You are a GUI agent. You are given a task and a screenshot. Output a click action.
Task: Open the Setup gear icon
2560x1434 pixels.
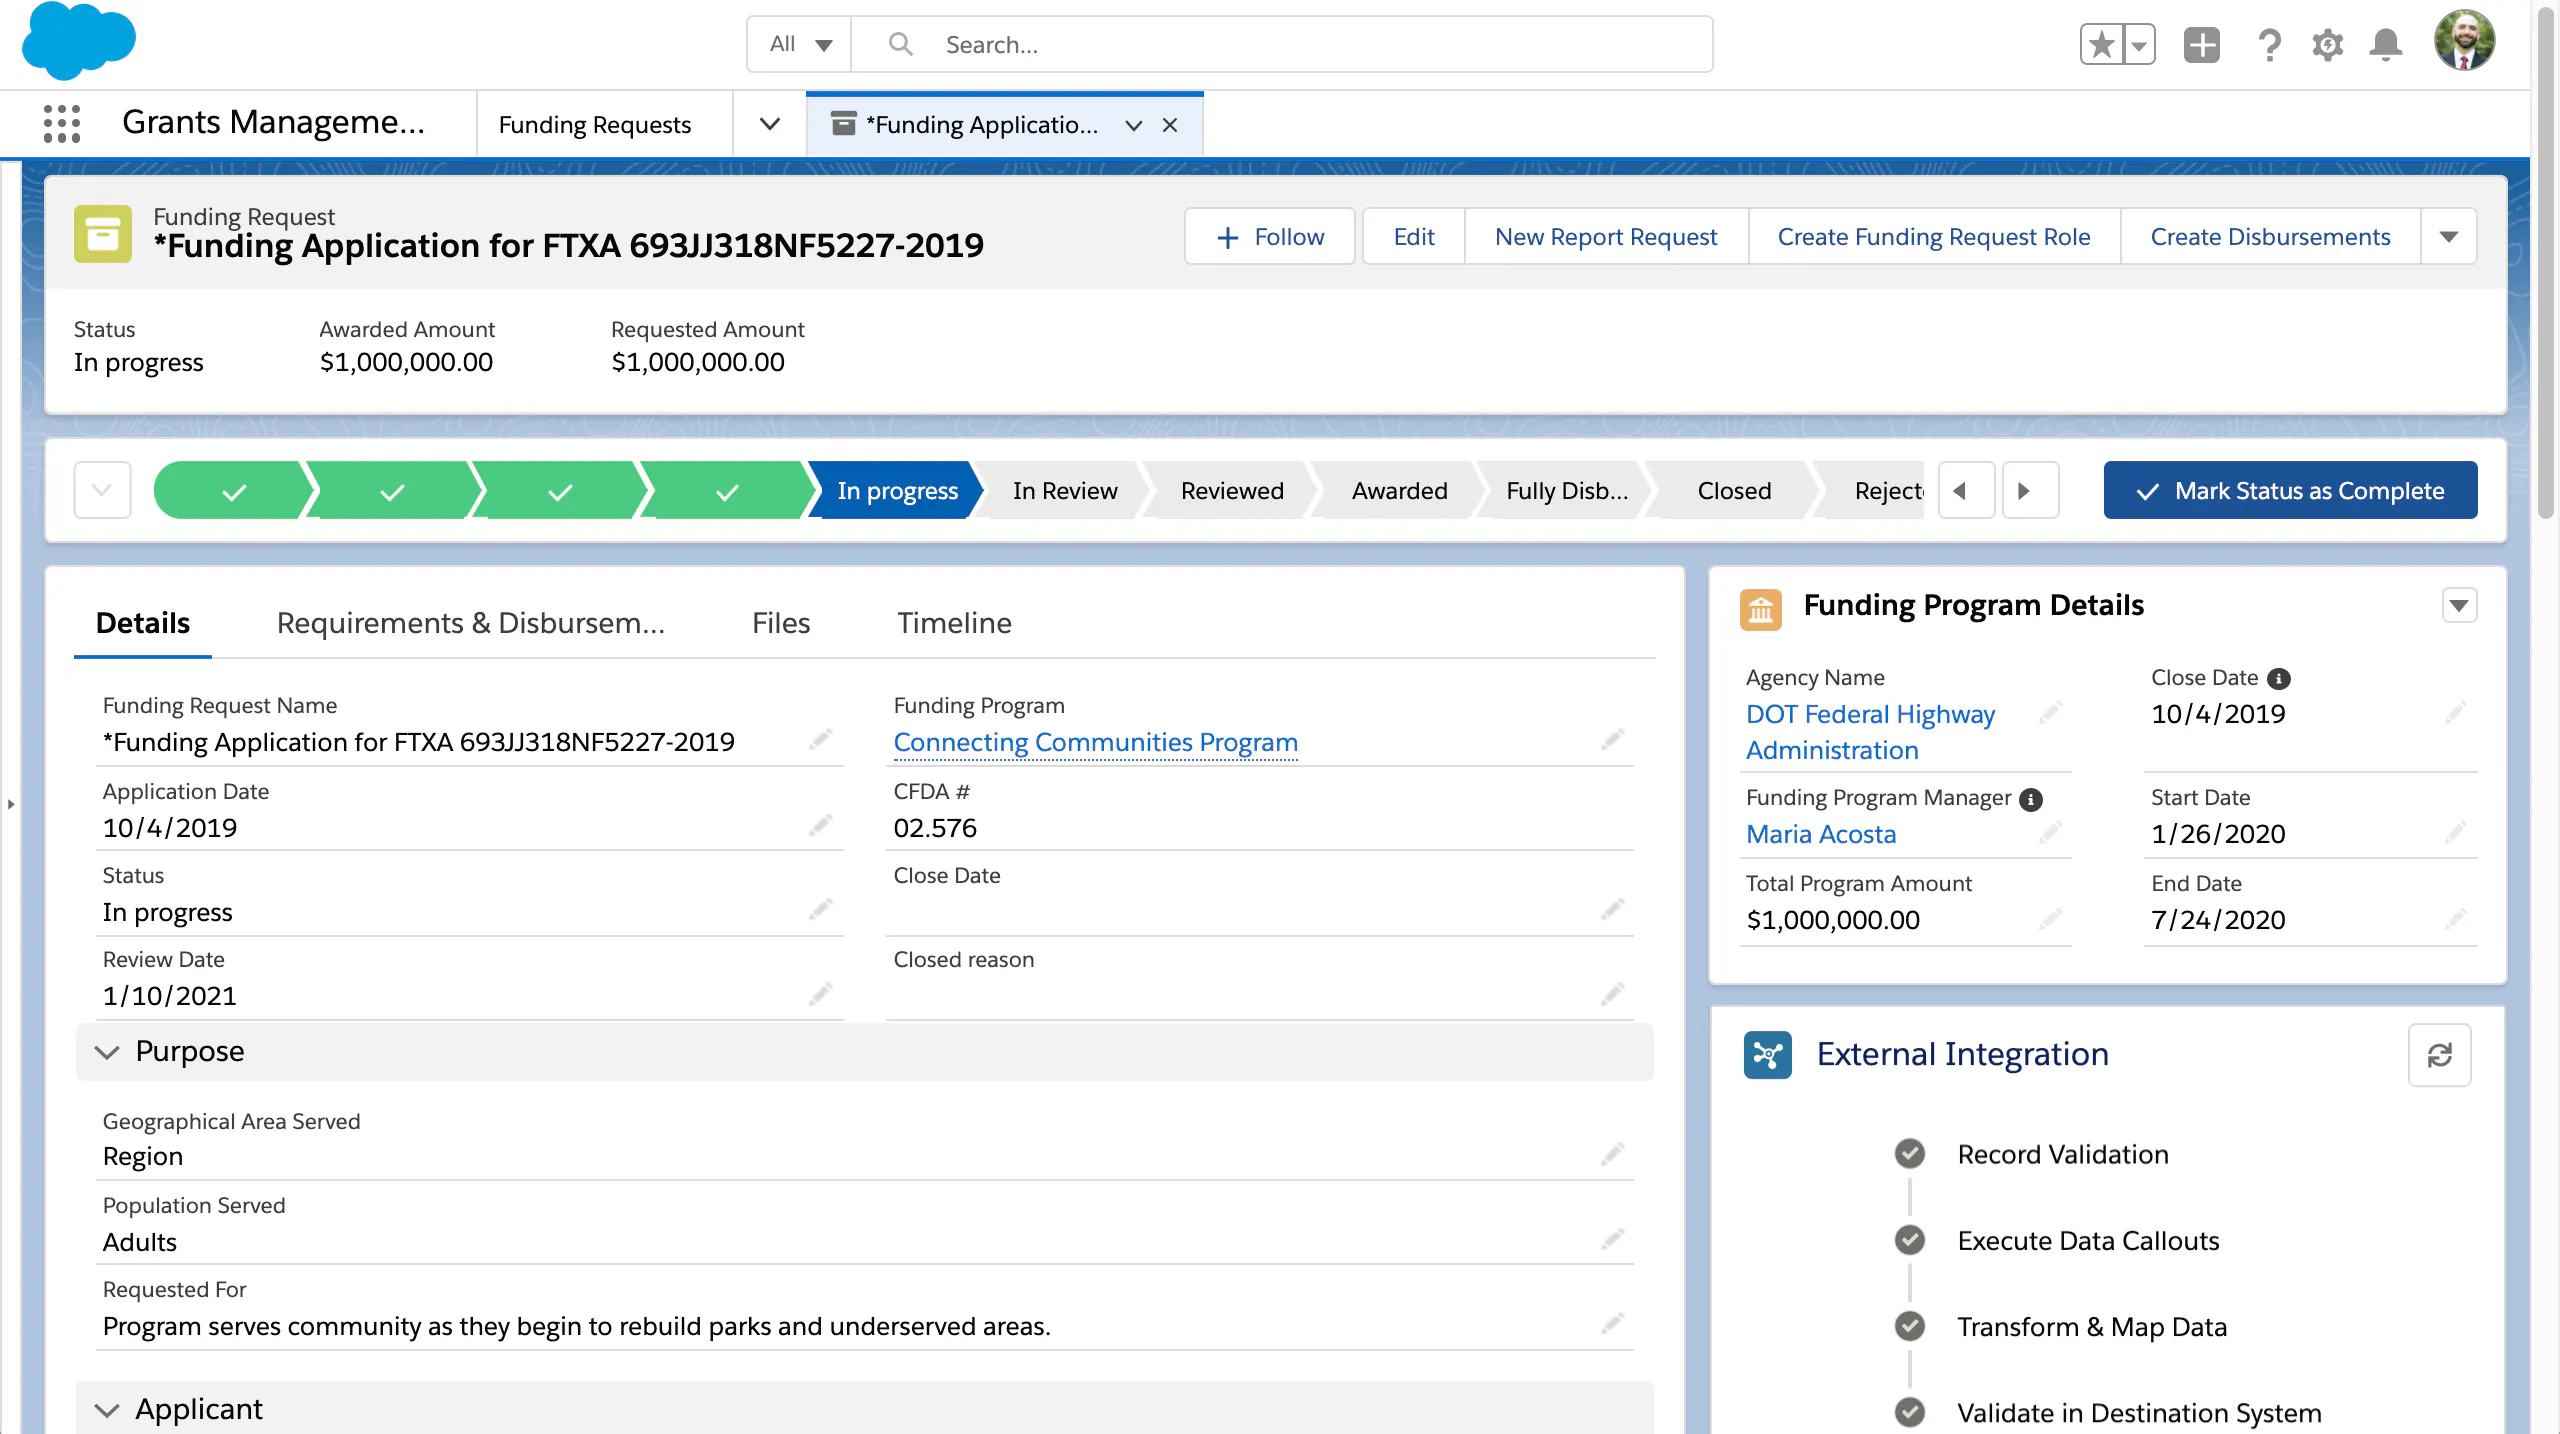2327,45
